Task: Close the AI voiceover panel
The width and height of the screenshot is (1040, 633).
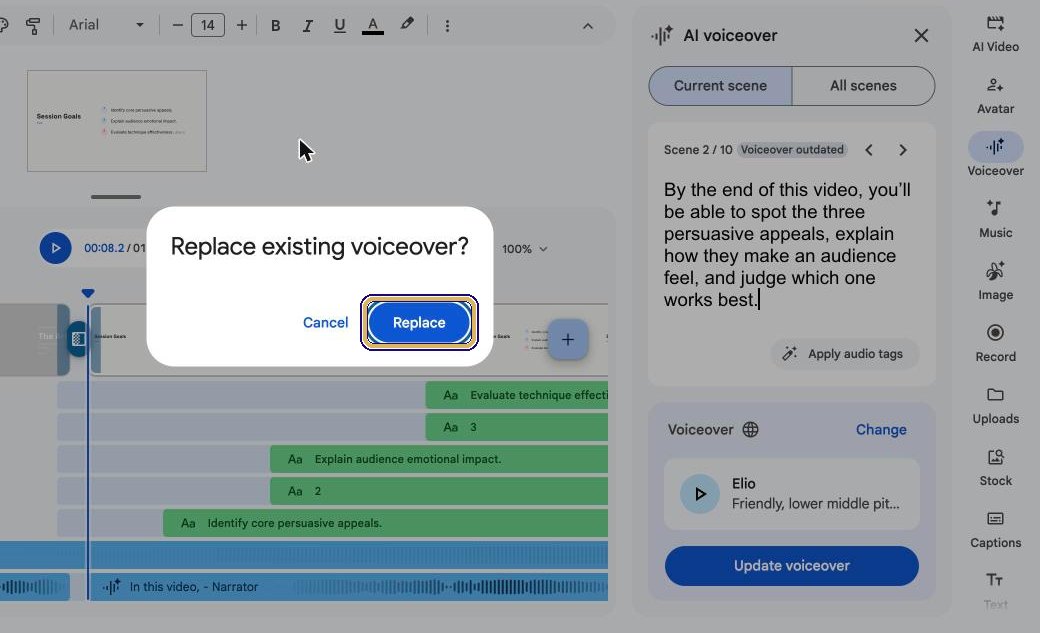Action: coord(921,36)
